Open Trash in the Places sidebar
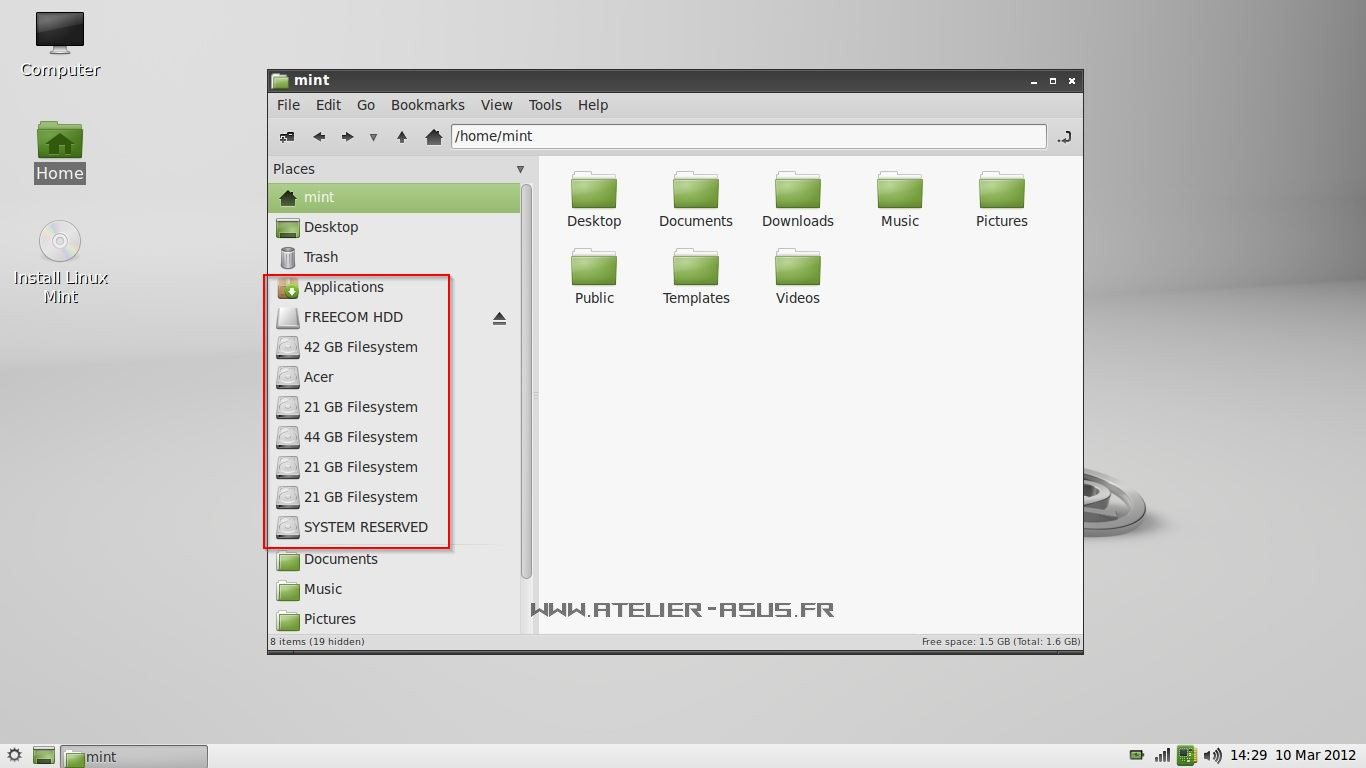The width and height of the screenshot is (1366, 768). (394, 257)
